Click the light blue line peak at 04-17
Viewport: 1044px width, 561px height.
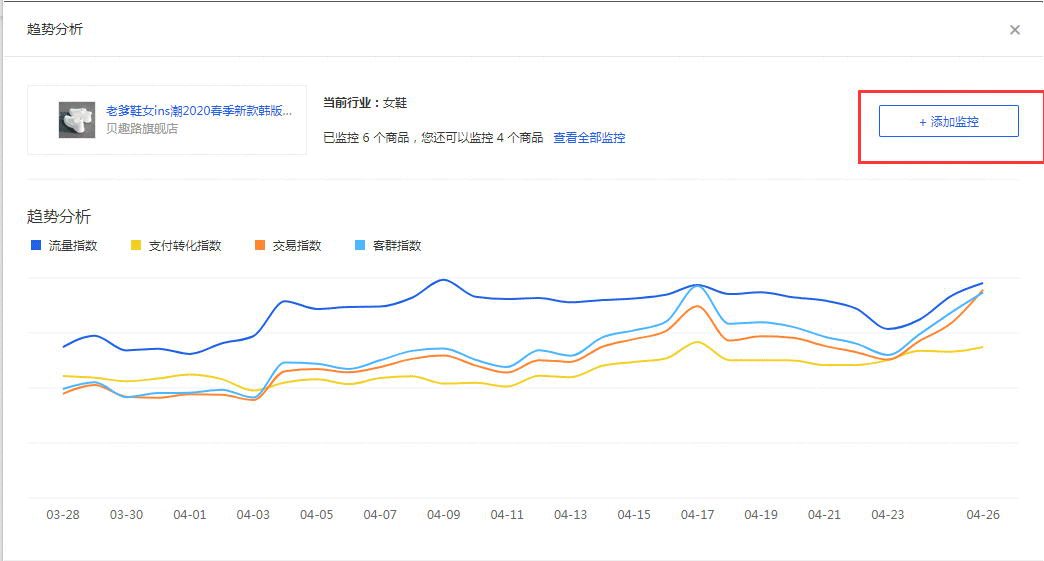tap(698, 286)
